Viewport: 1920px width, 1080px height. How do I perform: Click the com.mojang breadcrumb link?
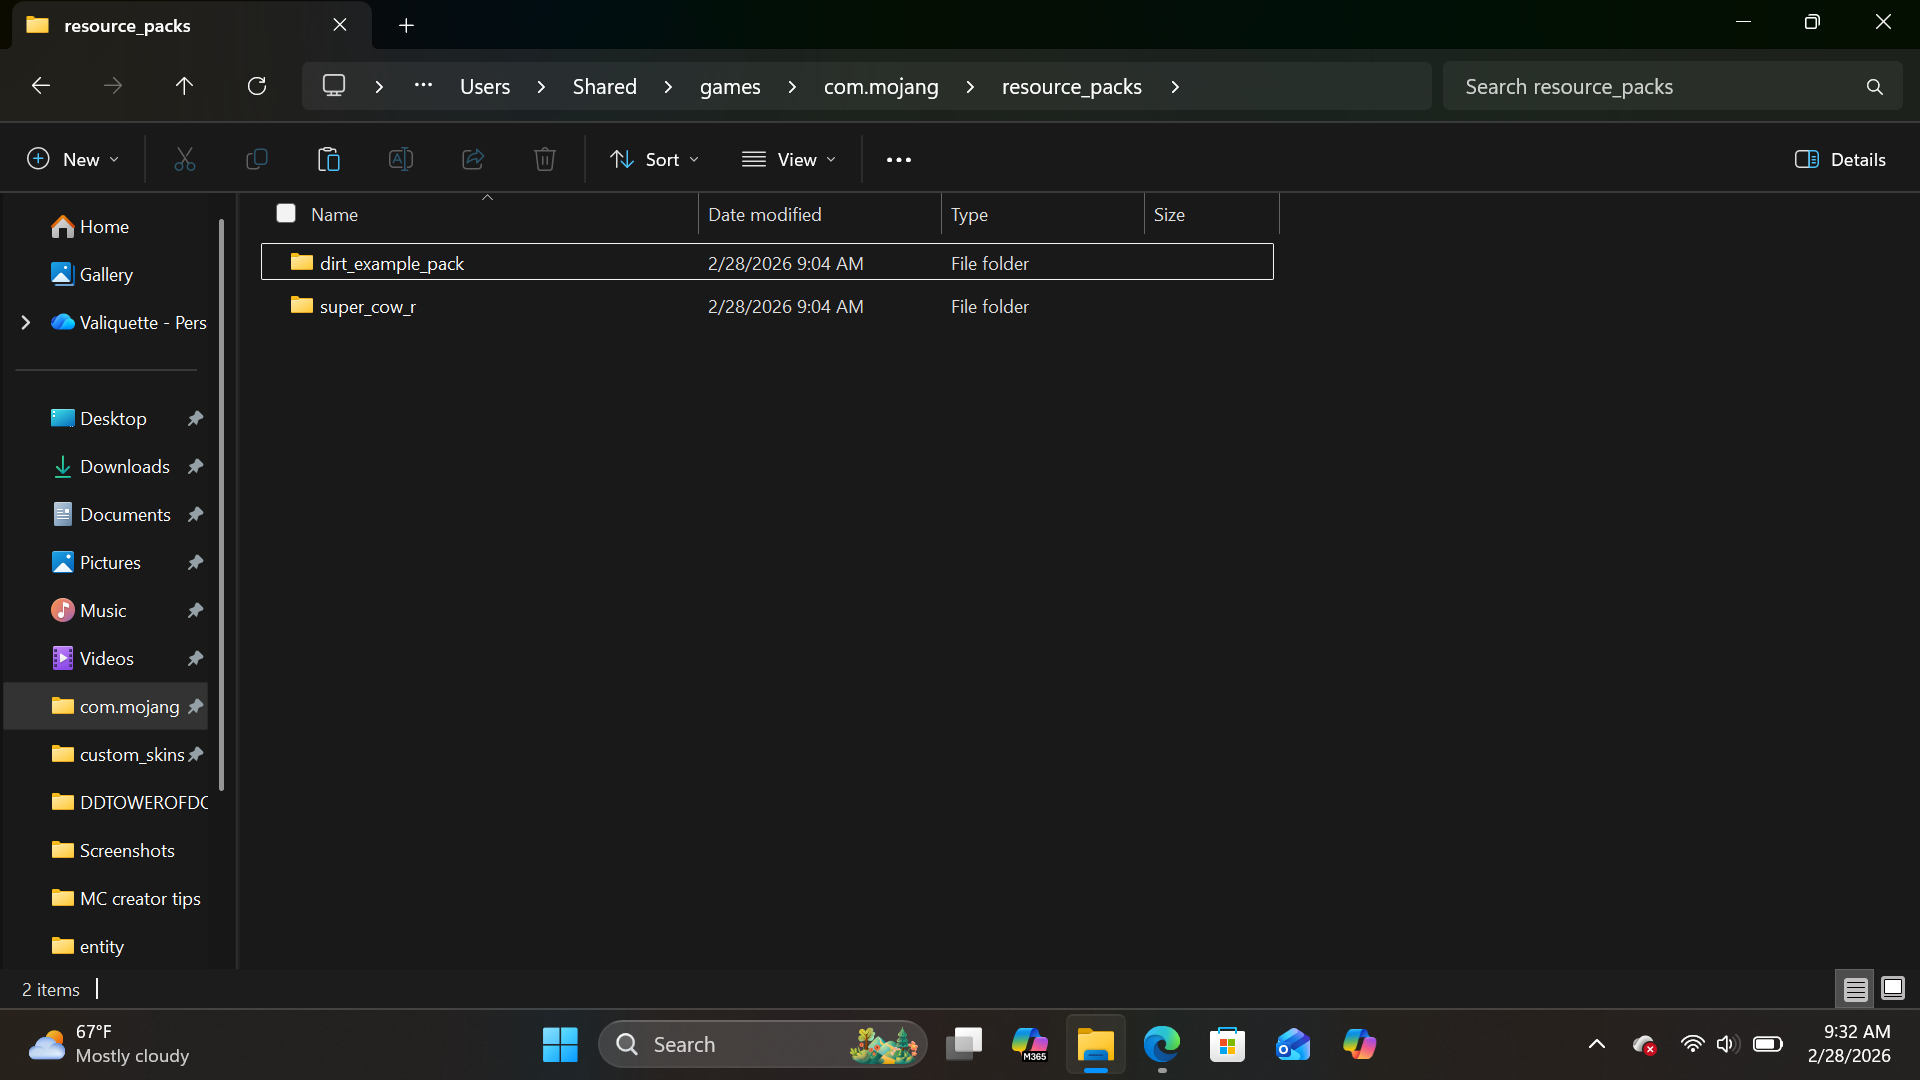881,86
